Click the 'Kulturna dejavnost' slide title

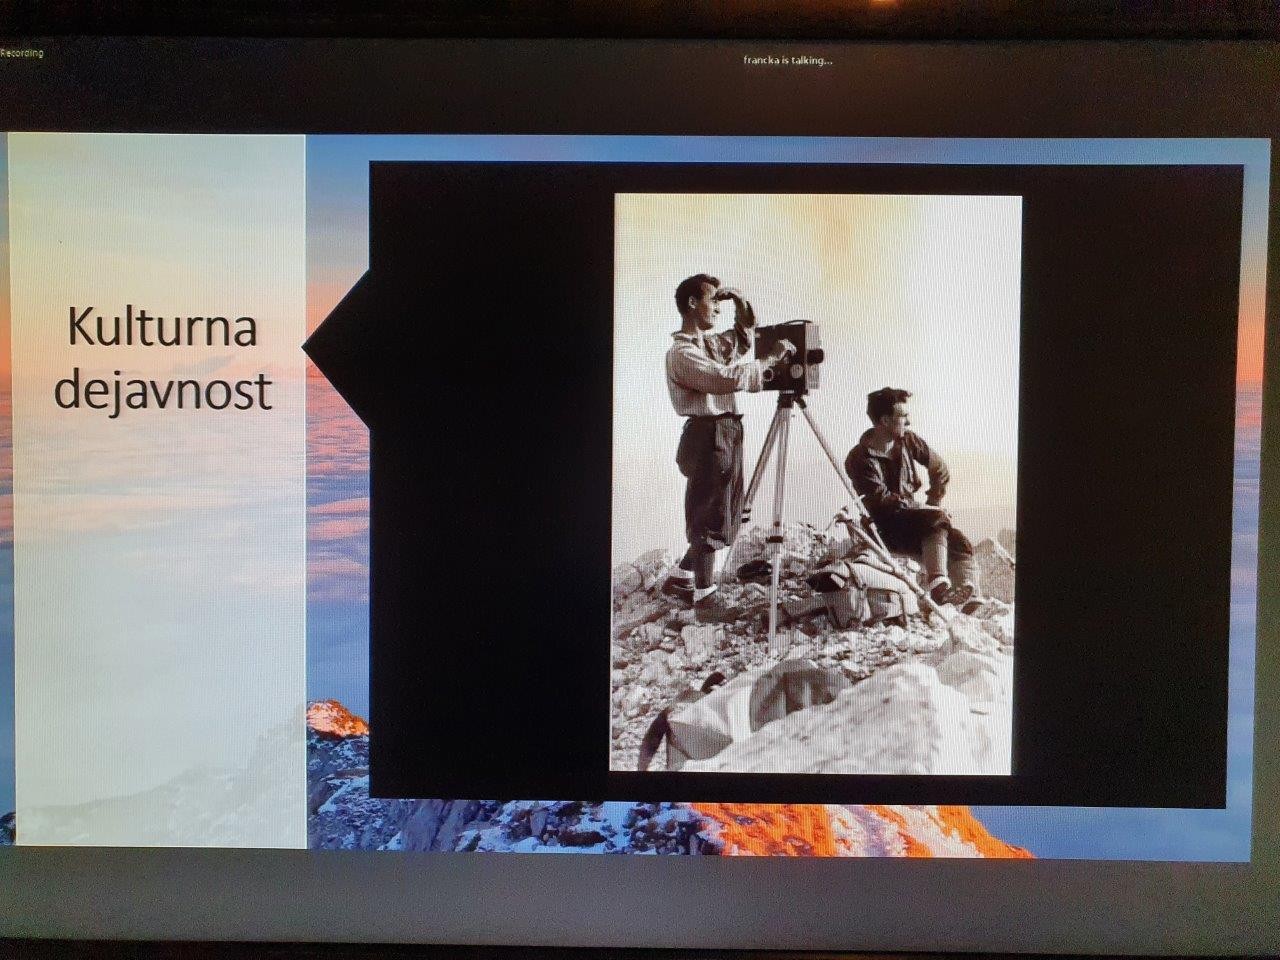point(163,359)
